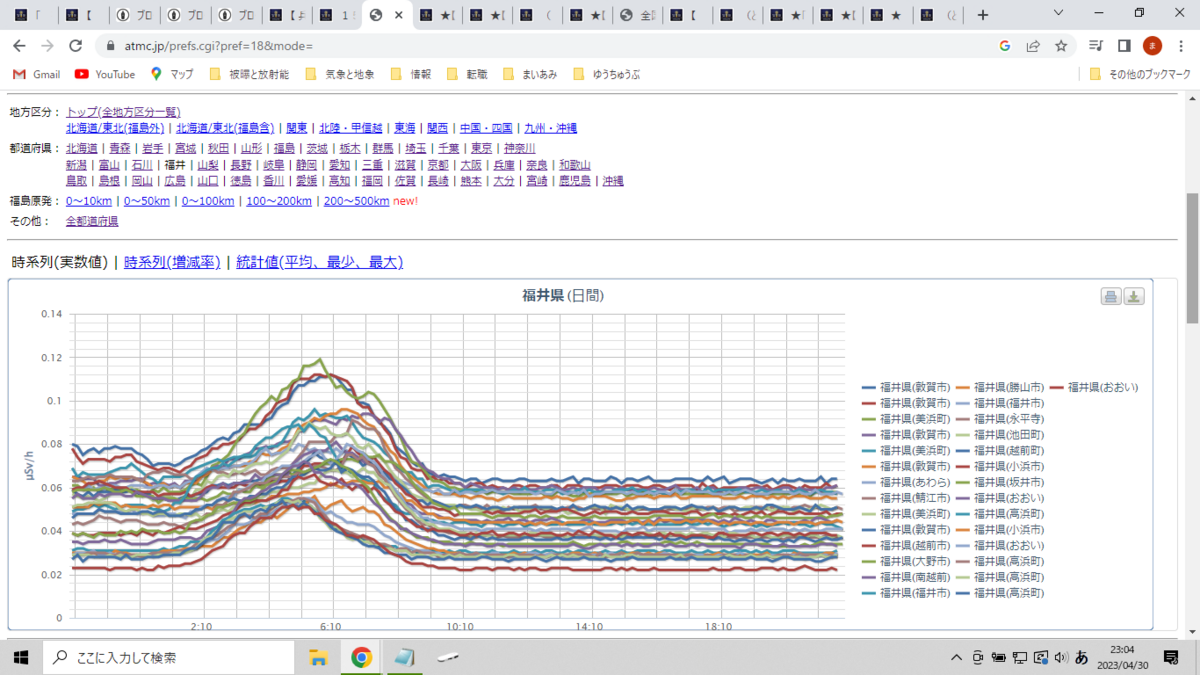Click the chart print icon
Screen dimensions: 1200x675
pos(1111,296)
